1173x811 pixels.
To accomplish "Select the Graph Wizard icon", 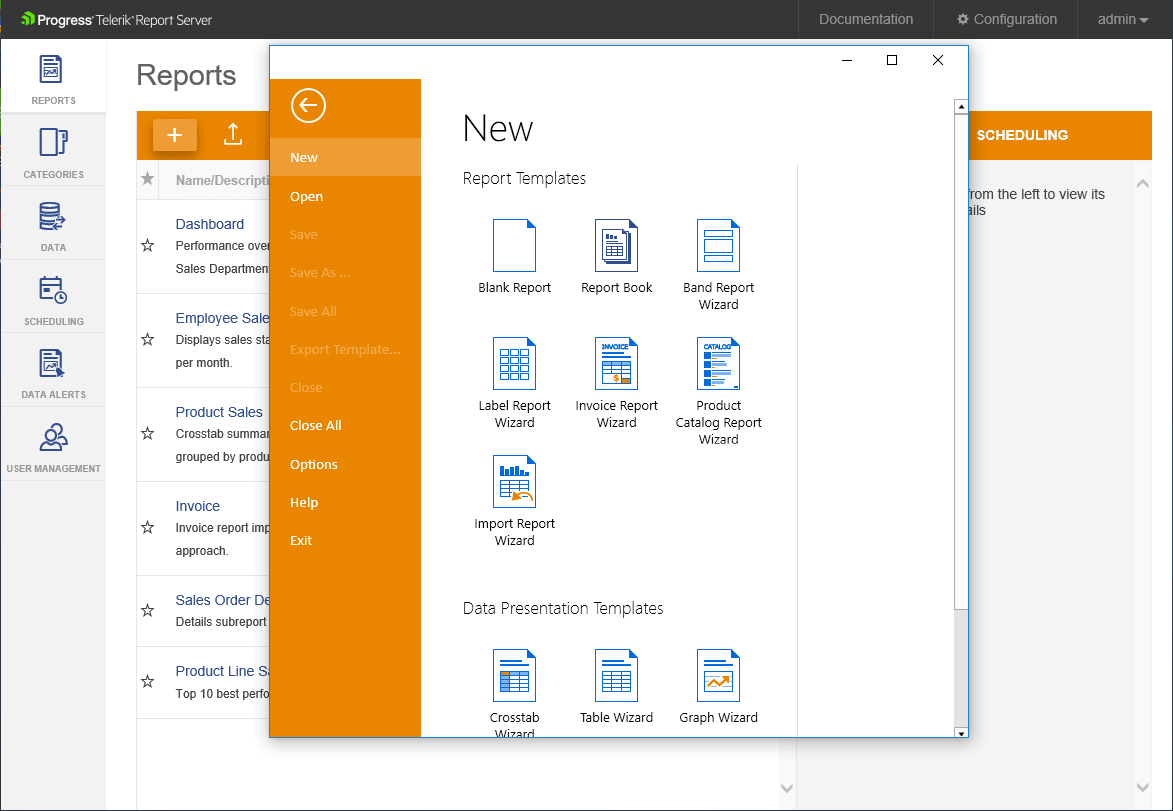I will (718, 676).
